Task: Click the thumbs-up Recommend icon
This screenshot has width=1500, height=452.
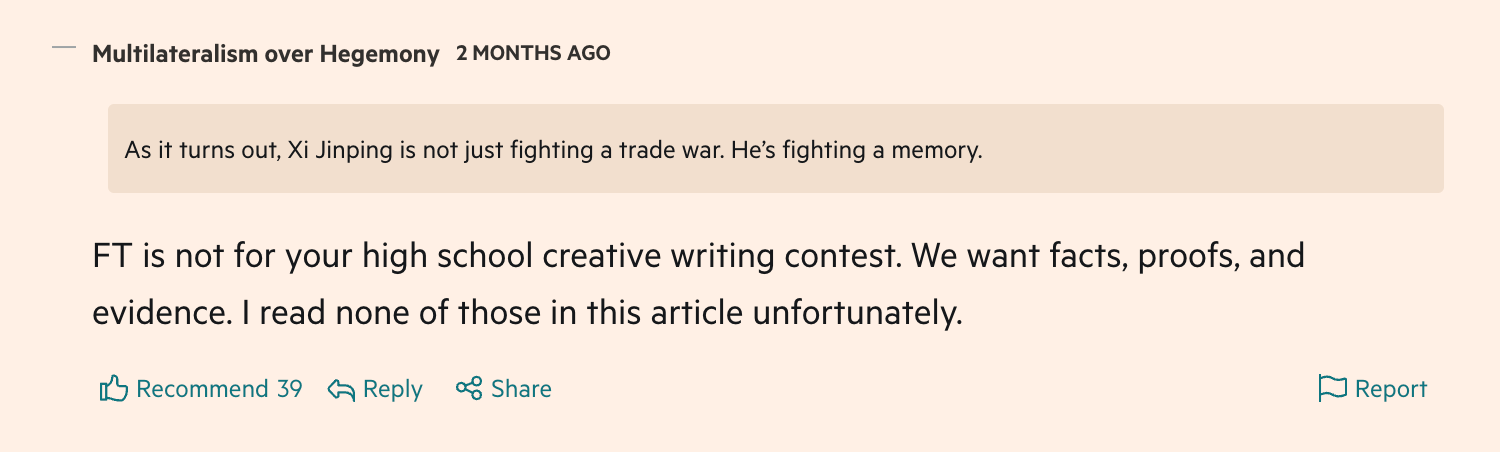Action: [x=114, y=388]
